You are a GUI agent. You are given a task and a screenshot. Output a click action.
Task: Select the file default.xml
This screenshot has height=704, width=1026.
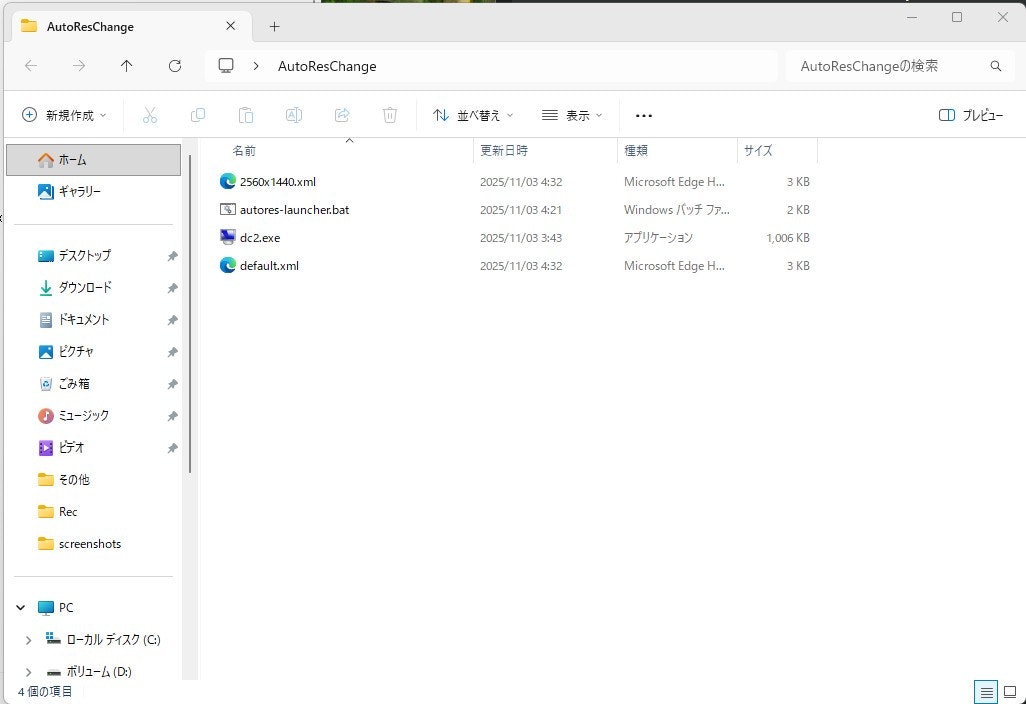270,266
